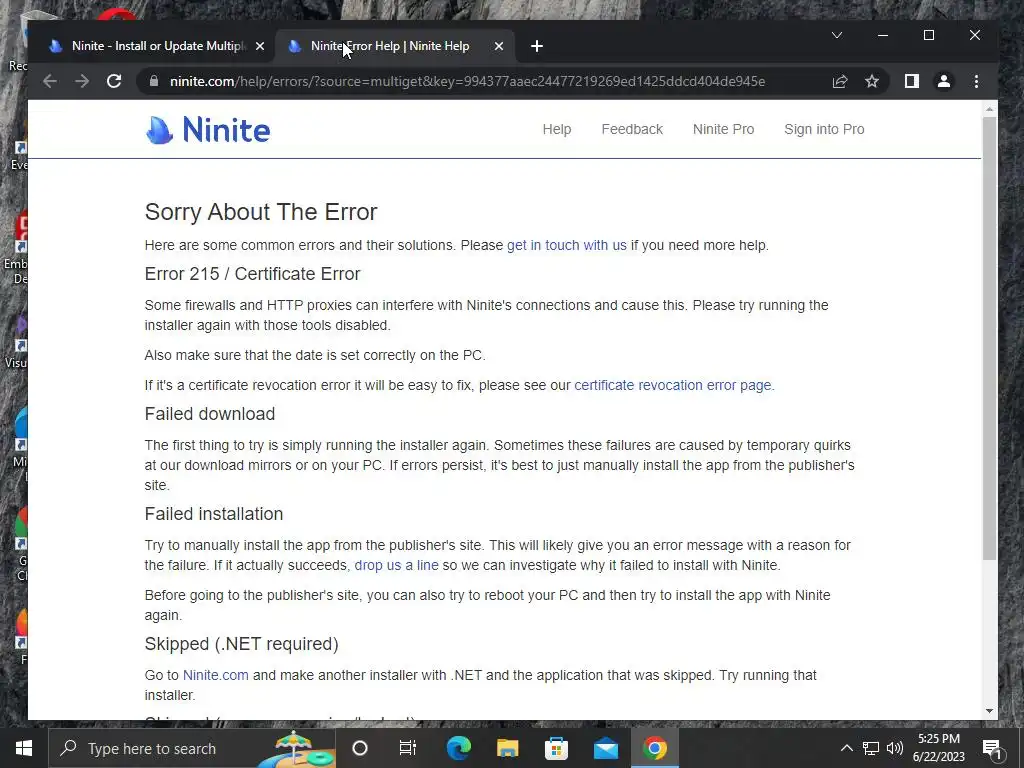The image size is (1024, 768).
Task: Click the taskbar search box
Action: [x=192, y=748]
